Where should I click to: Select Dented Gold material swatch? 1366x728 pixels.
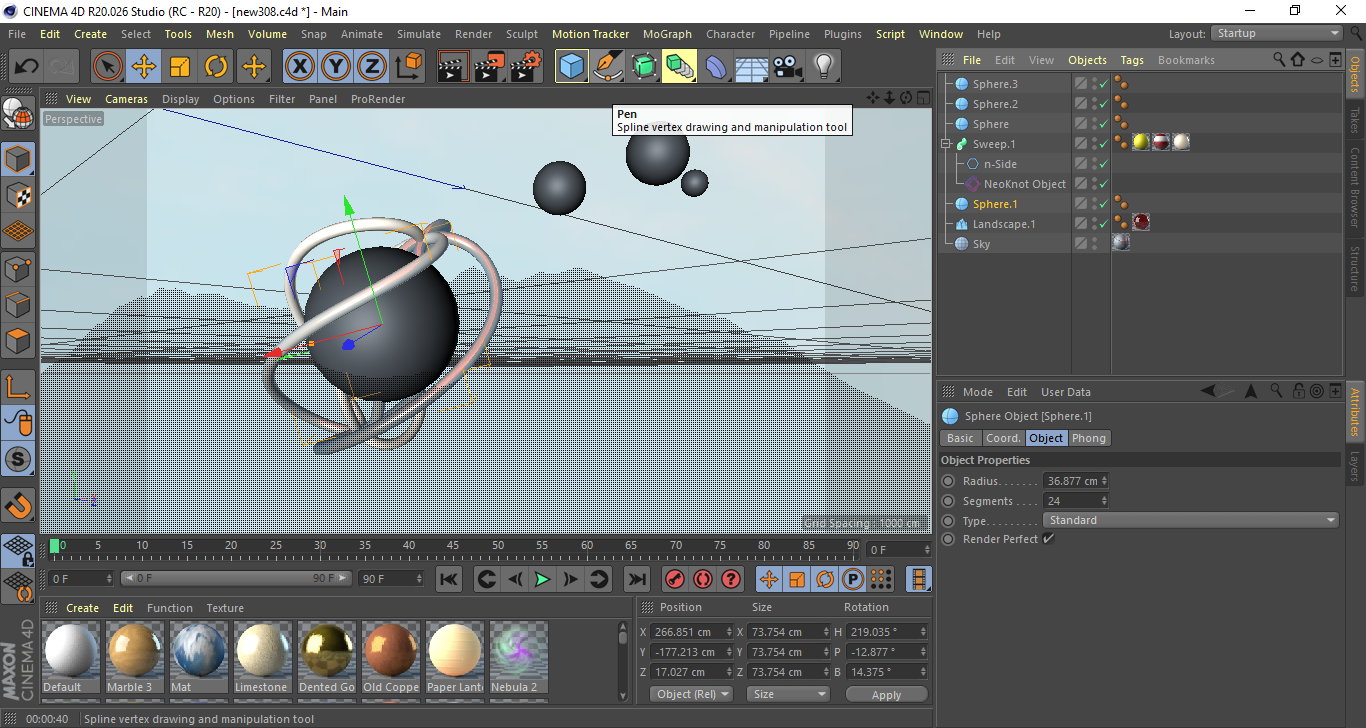point(327,659)
